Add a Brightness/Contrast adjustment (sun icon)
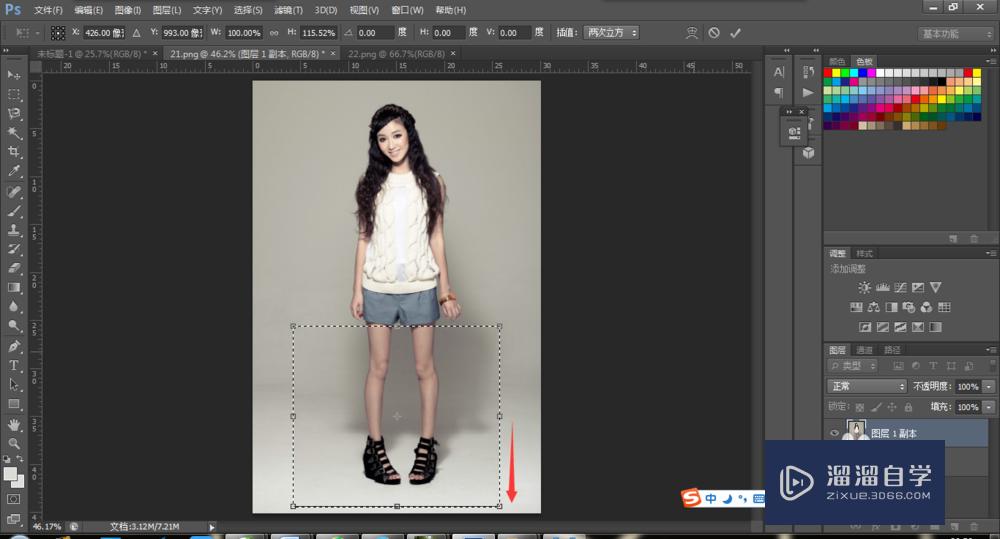 pyautogui.click(x=864, y=288)
